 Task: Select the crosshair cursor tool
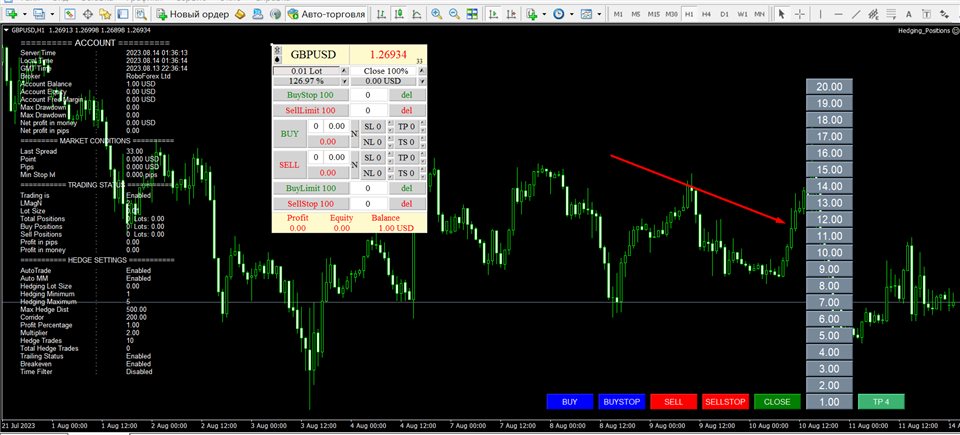[800, 13]
